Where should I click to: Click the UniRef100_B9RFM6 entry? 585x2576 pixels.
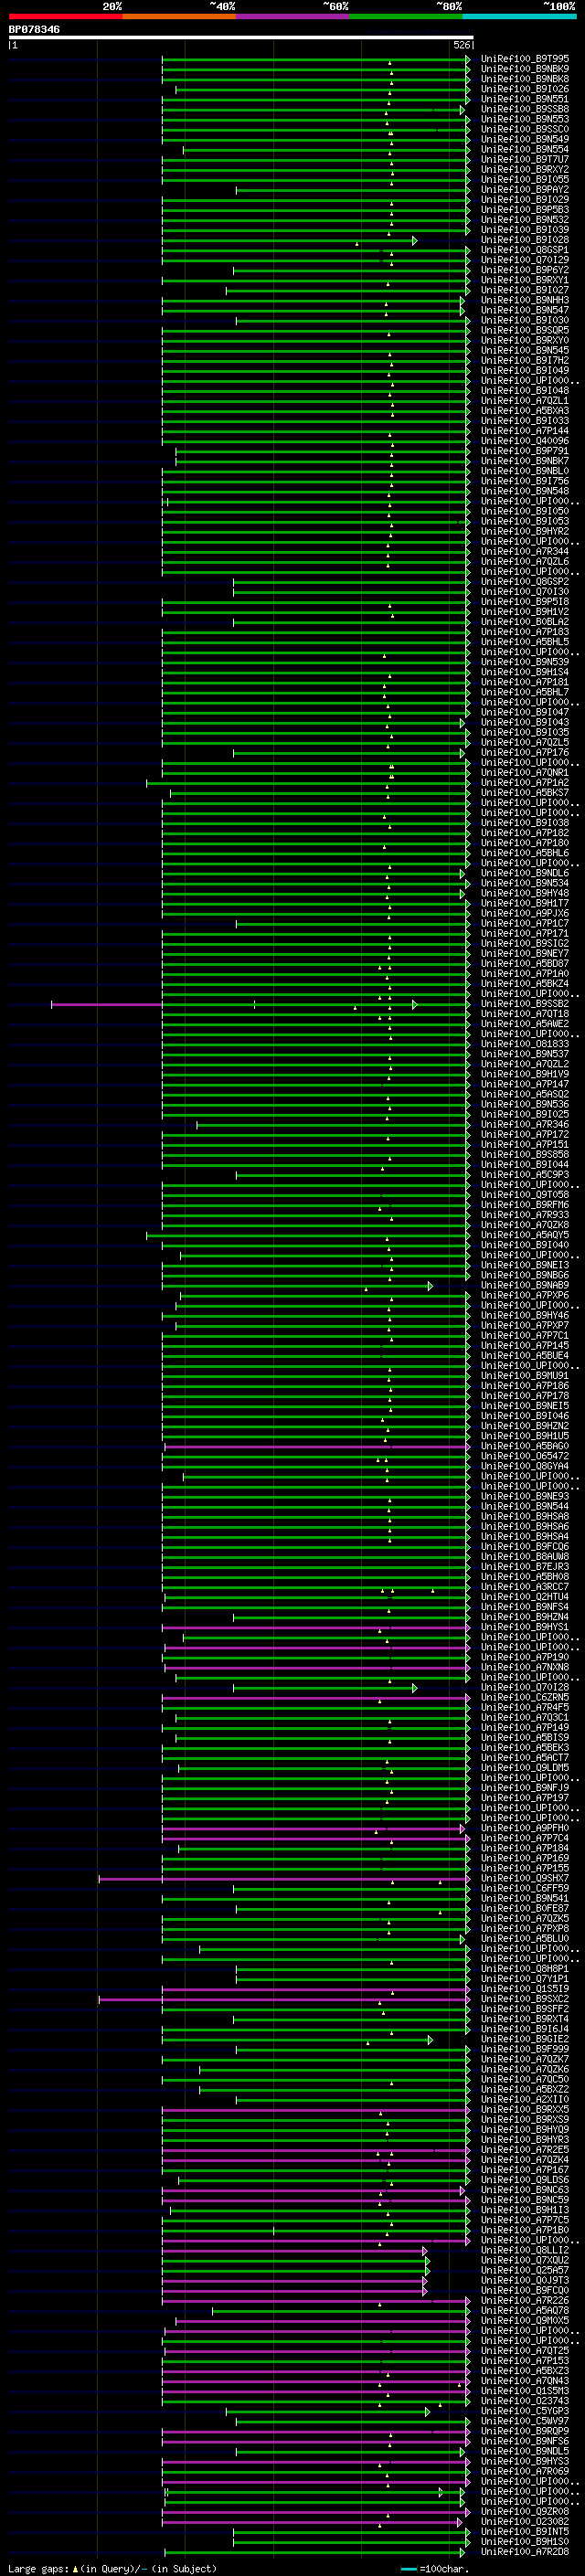coord(525,1205)
